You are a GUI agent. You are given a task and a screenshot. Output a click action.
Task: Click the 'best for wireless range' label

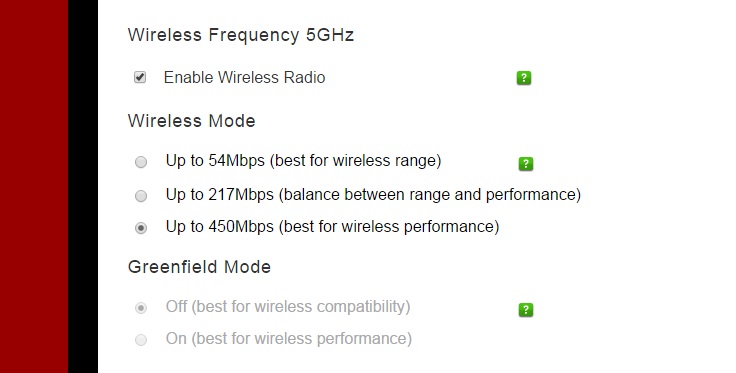tap(355, 161)
